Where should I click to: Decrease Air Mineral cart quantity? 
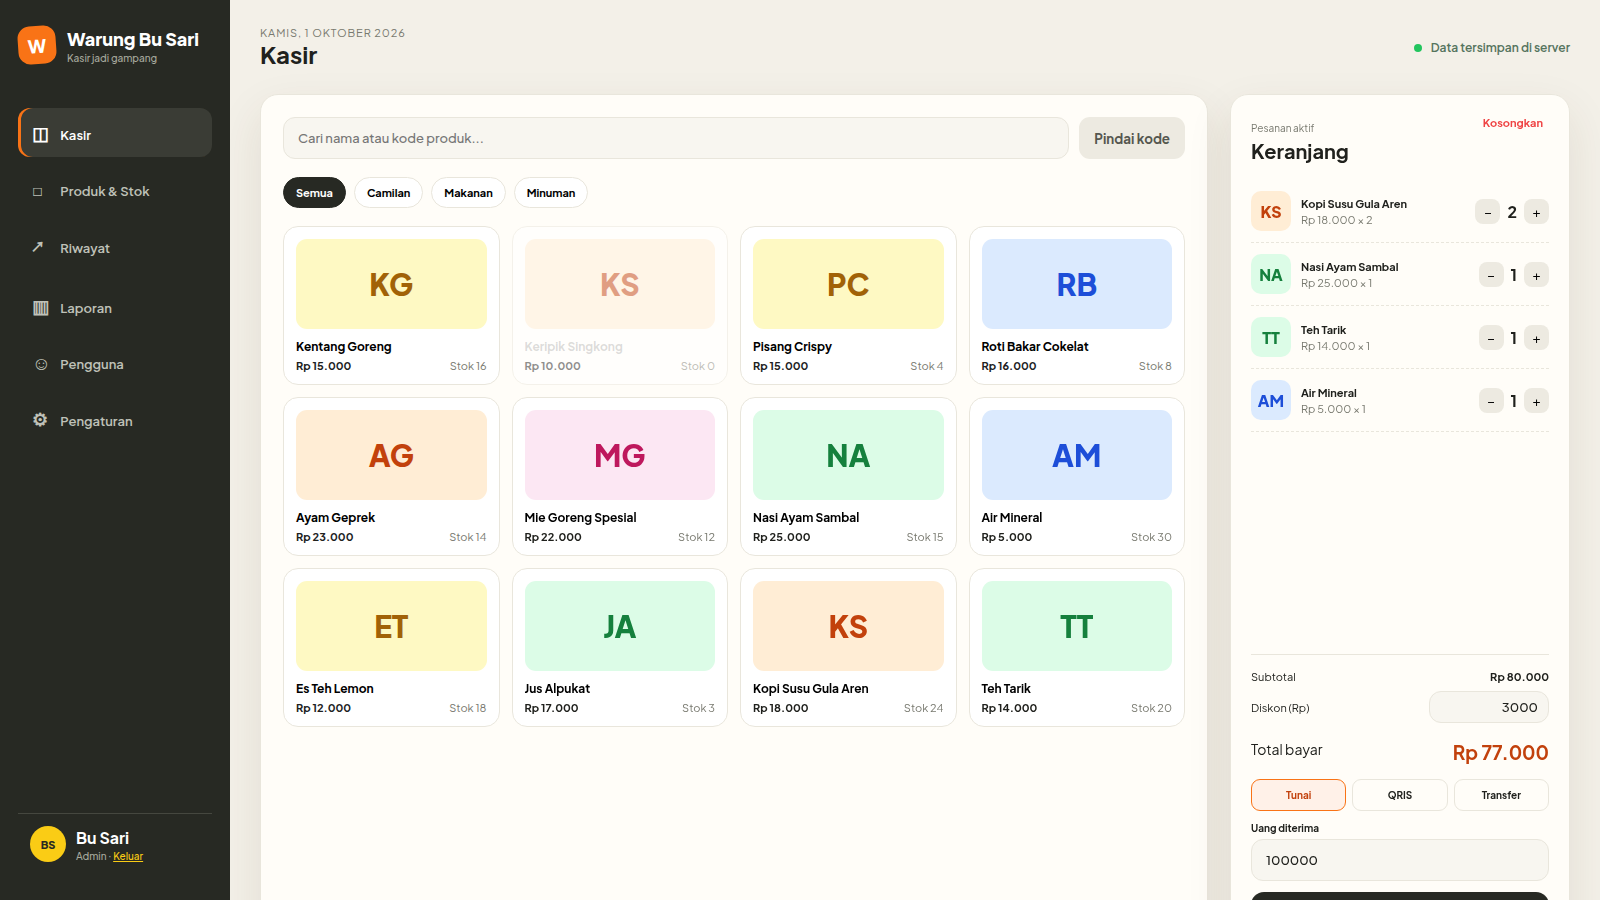(x=1491, y=401)
